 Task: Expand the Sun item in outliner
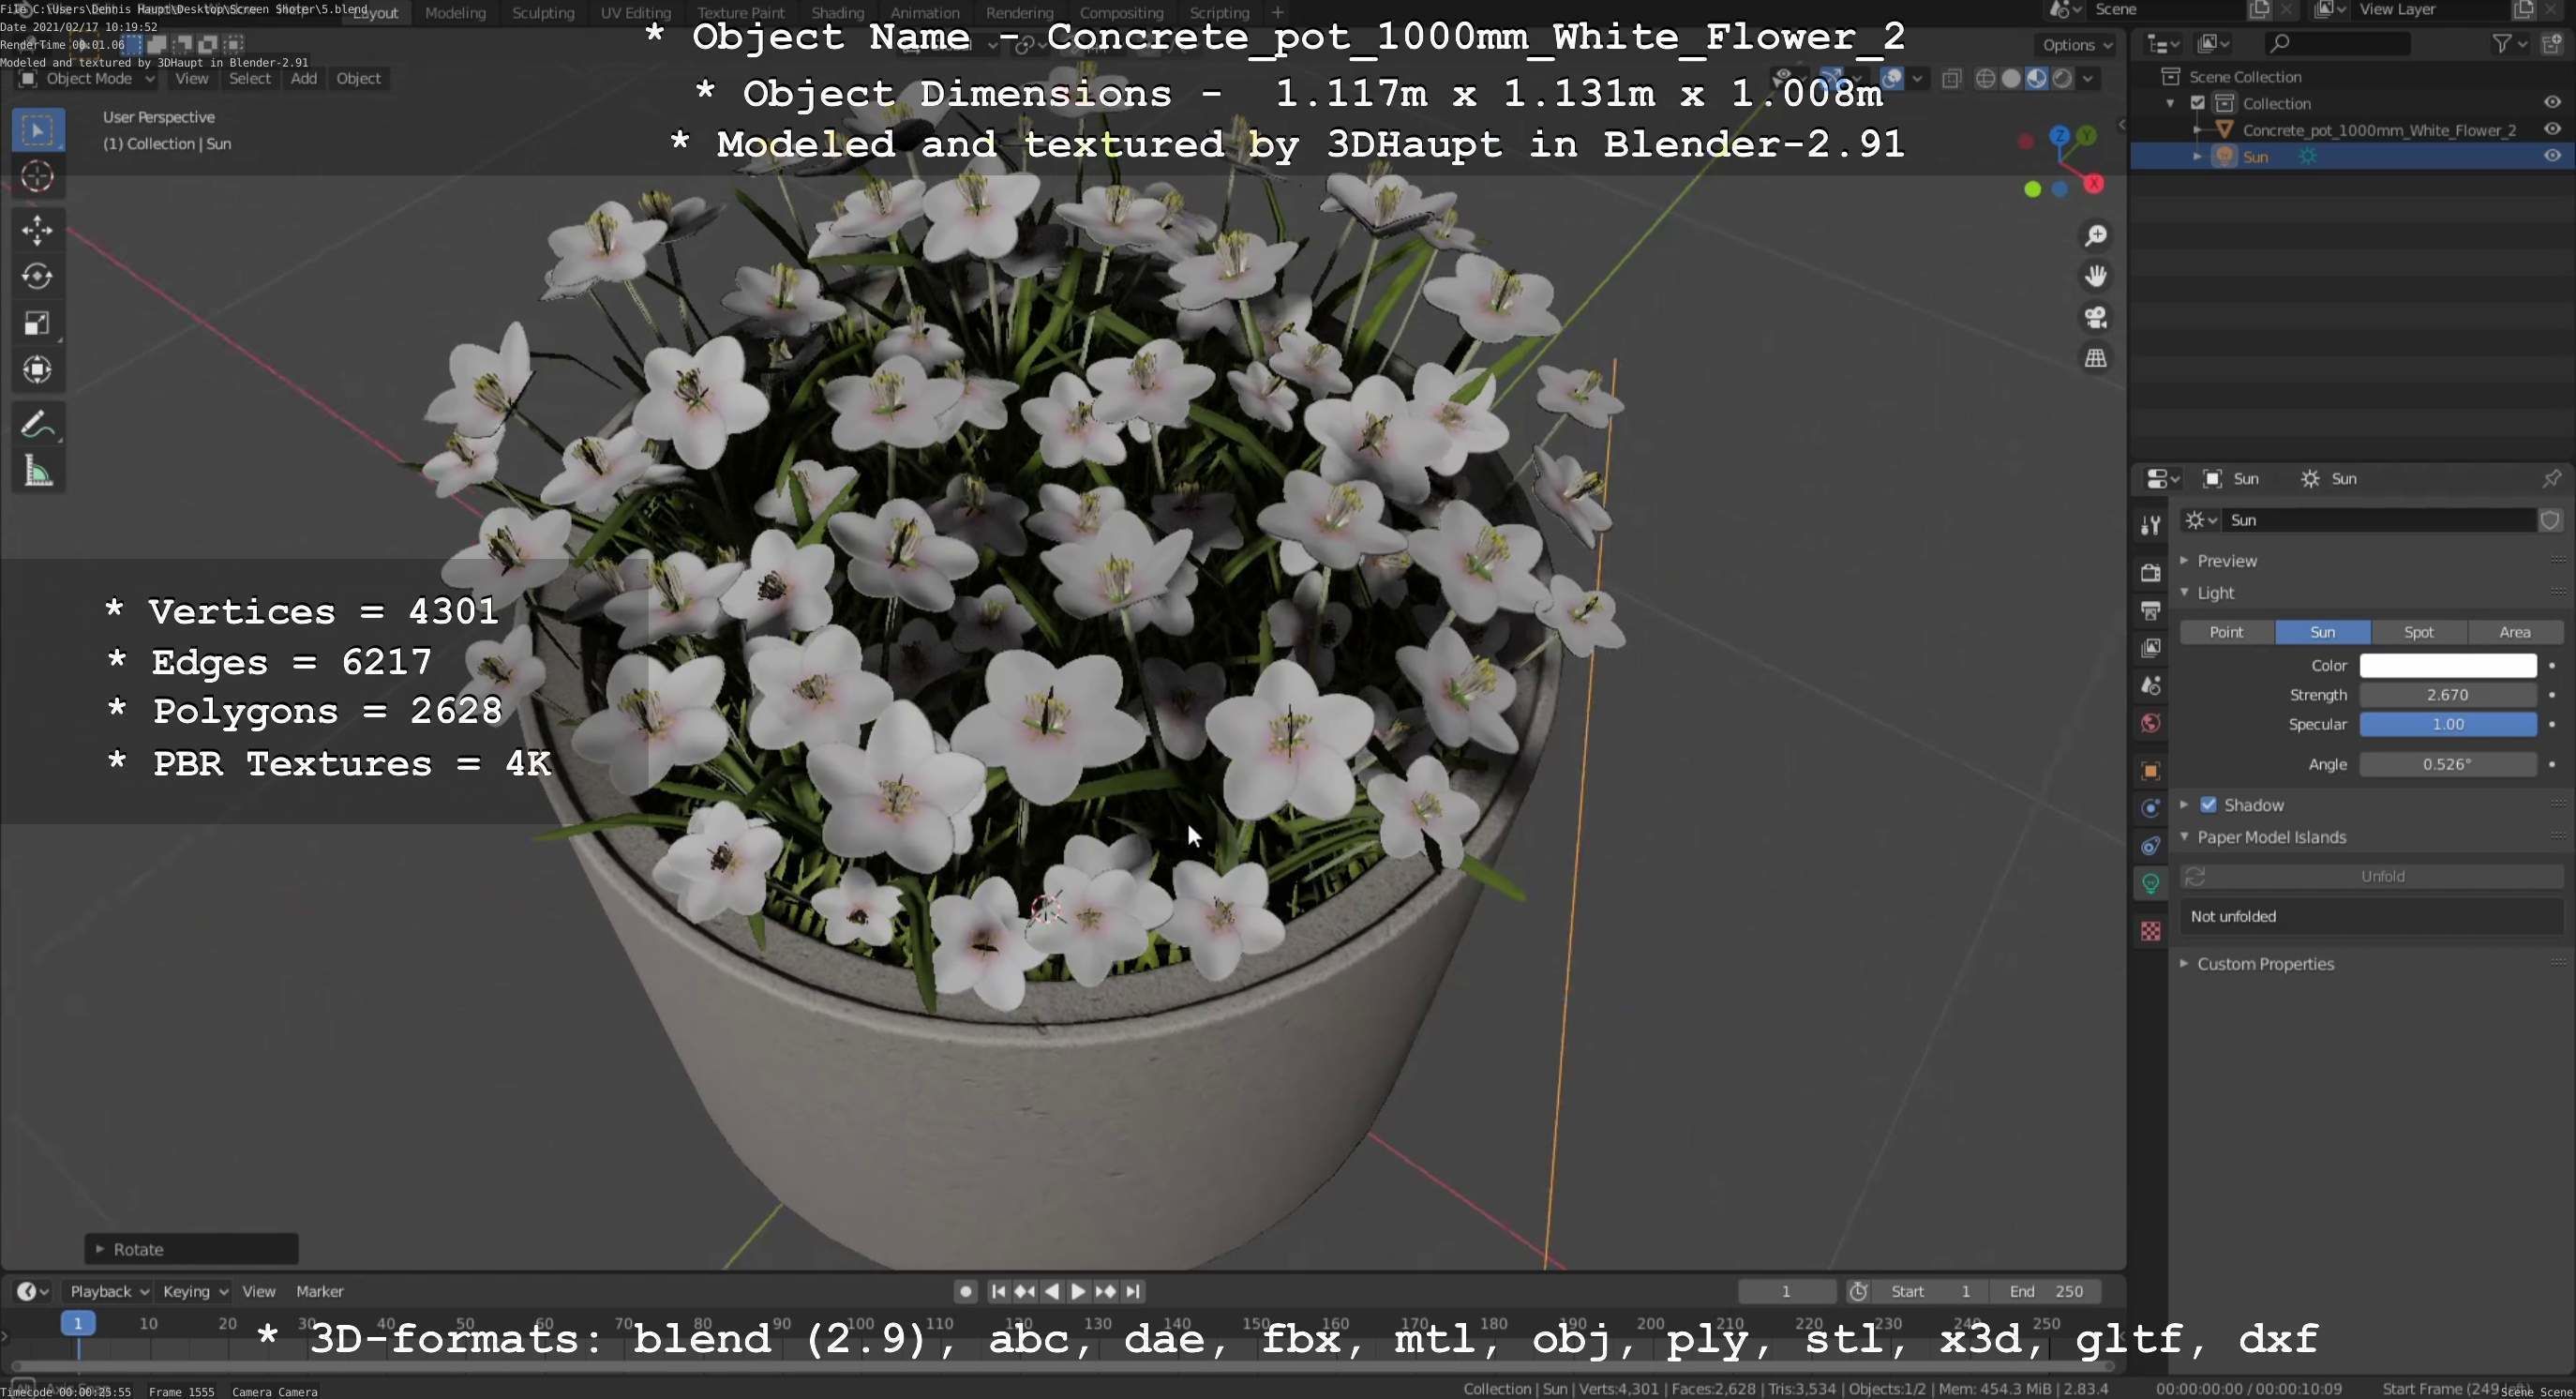pyautogui.click(x=2197, y=156)
